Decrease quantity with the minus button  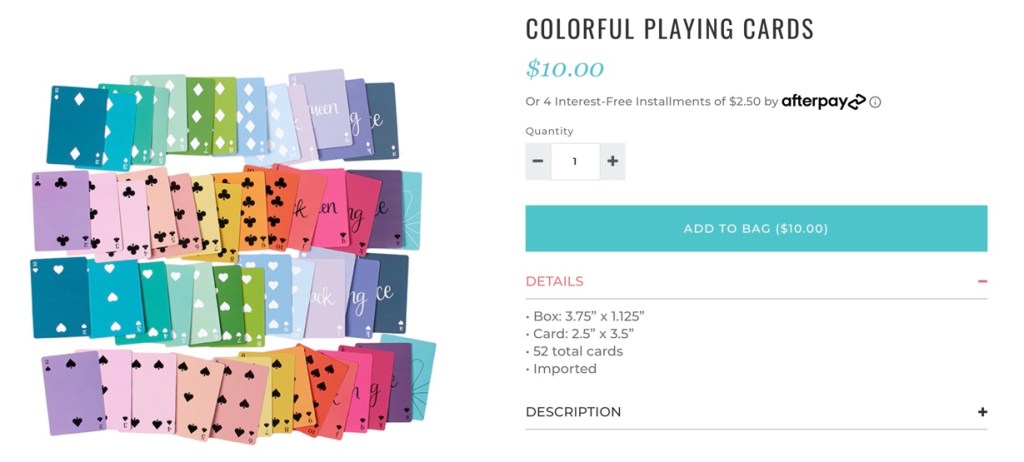click(x=538, y=161)
